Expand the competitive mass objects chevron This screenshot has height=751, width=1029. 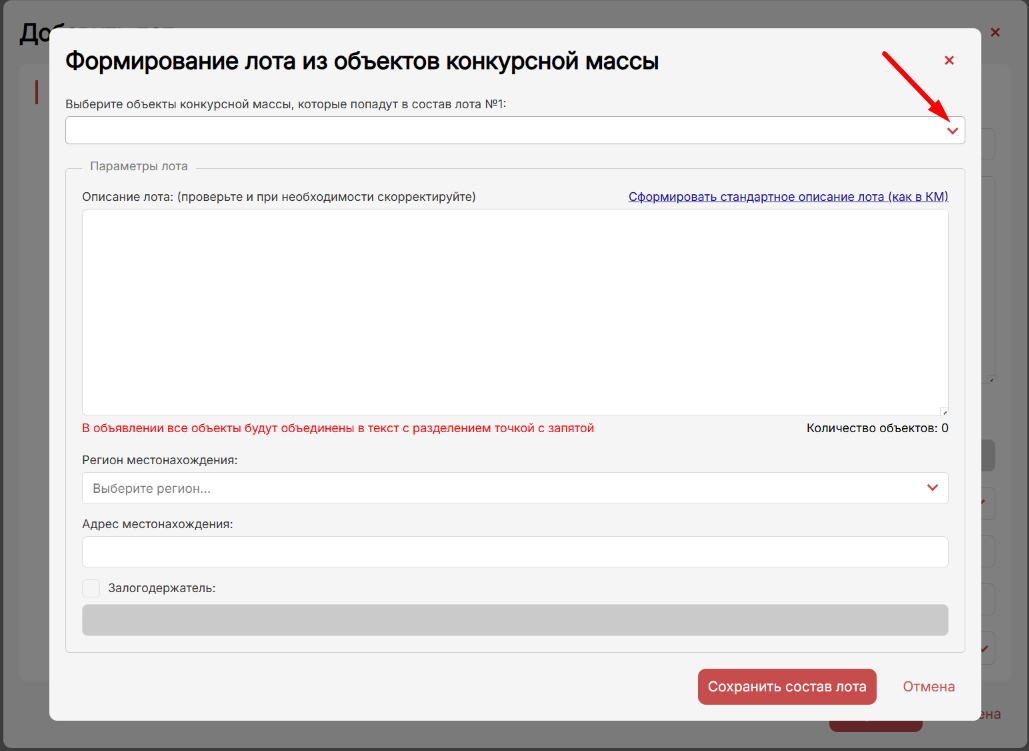(x=952, y=131)
